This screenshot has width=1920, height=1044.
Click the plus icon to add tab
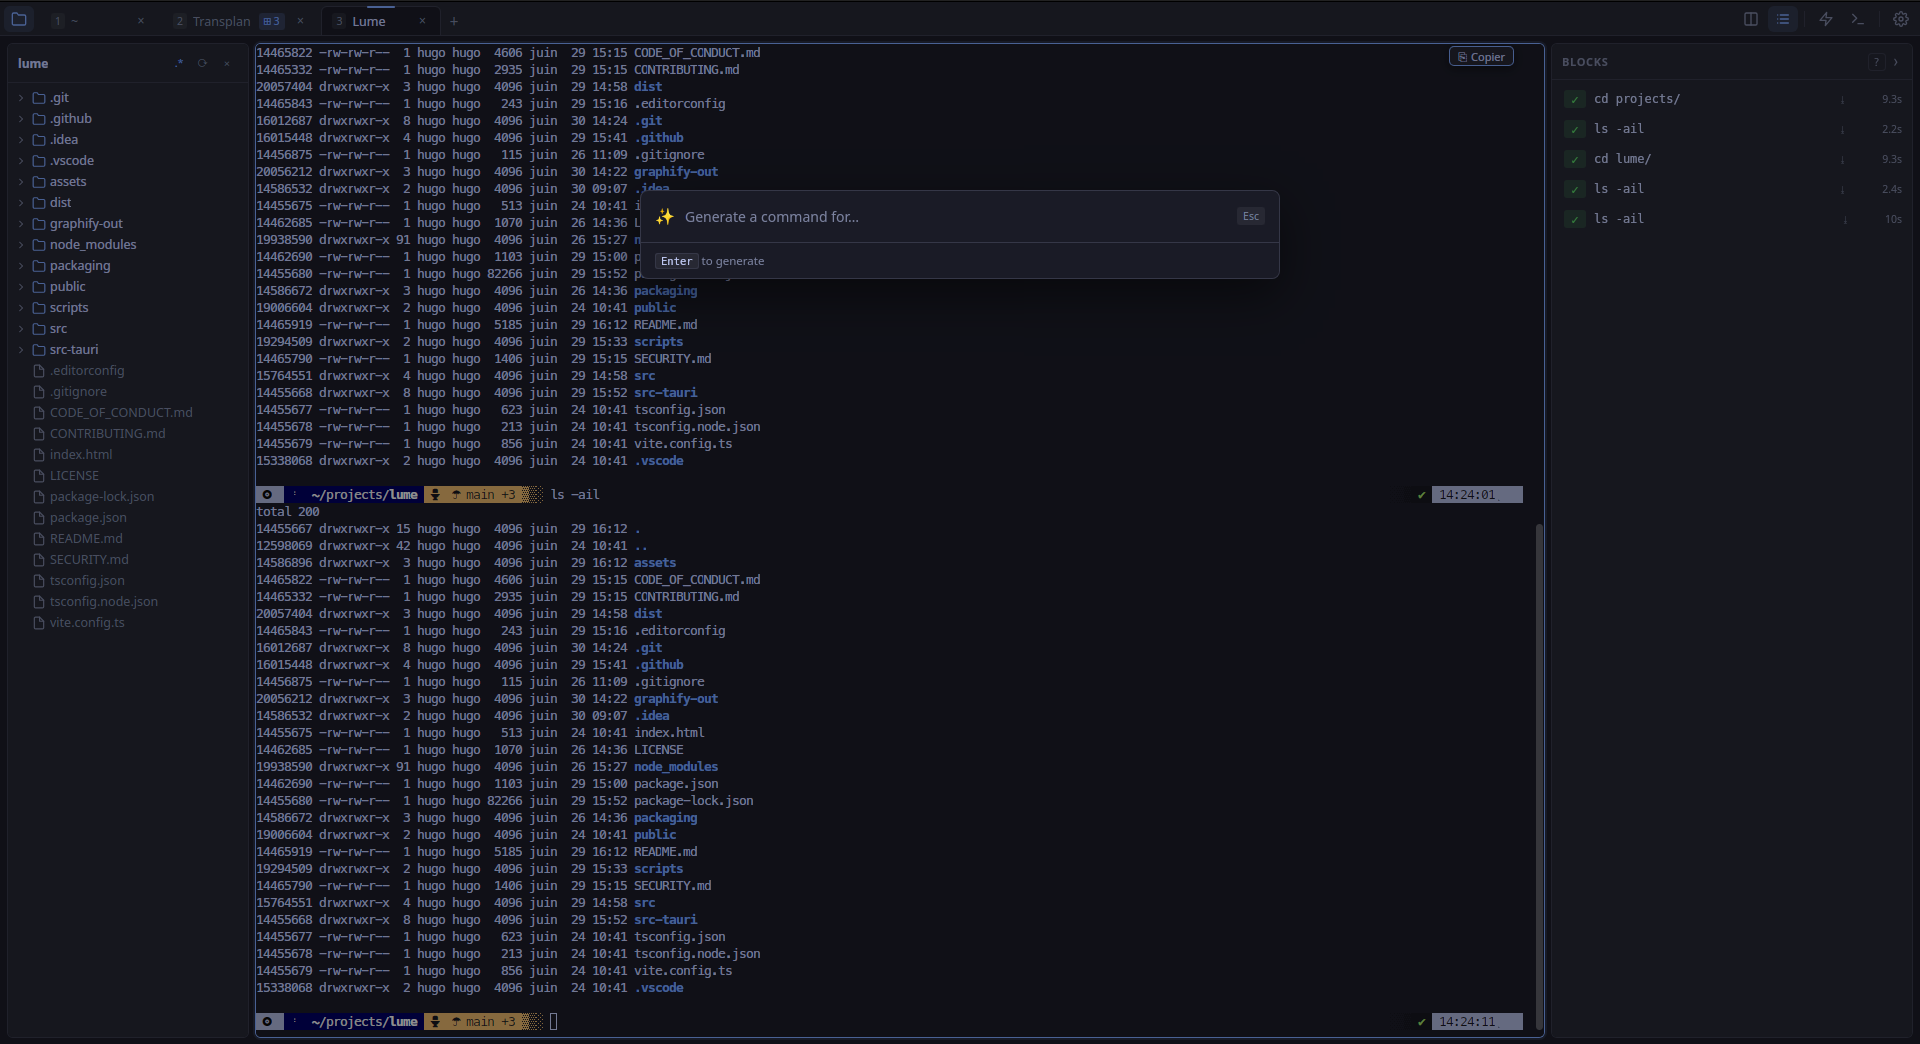click(454, 21)
